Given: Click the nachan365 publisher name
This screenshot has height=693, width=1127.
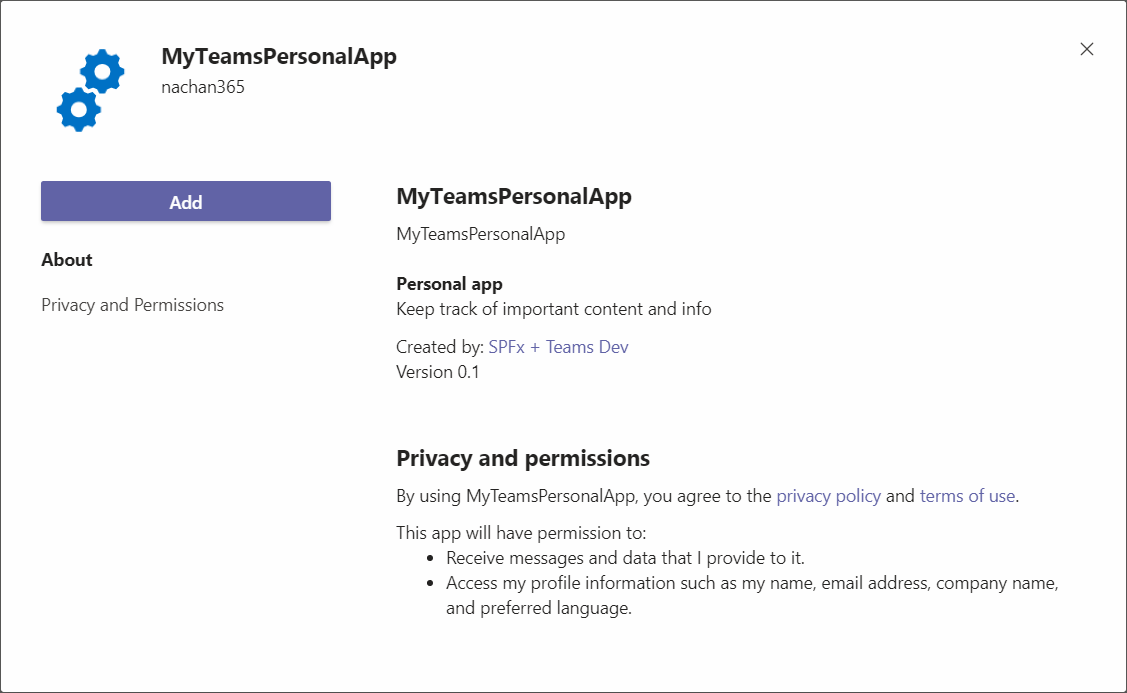Looking at the screenshot, I should (x=203, y=87).
